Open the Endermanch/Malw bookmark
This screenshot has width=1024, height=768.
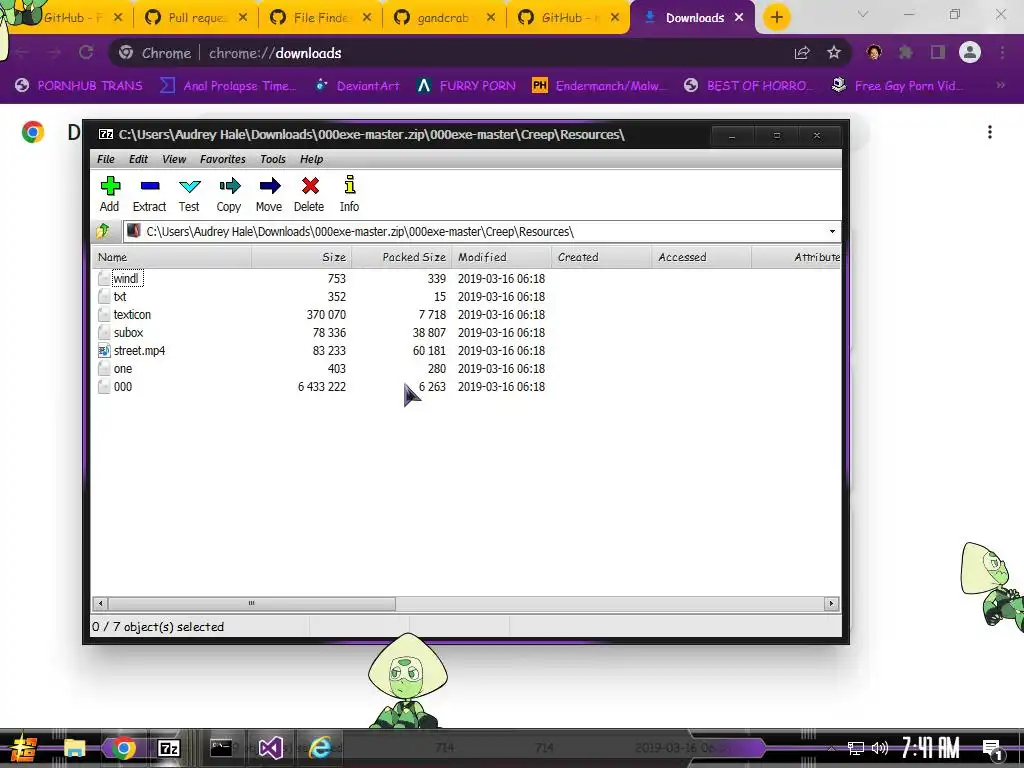(600, 86)
